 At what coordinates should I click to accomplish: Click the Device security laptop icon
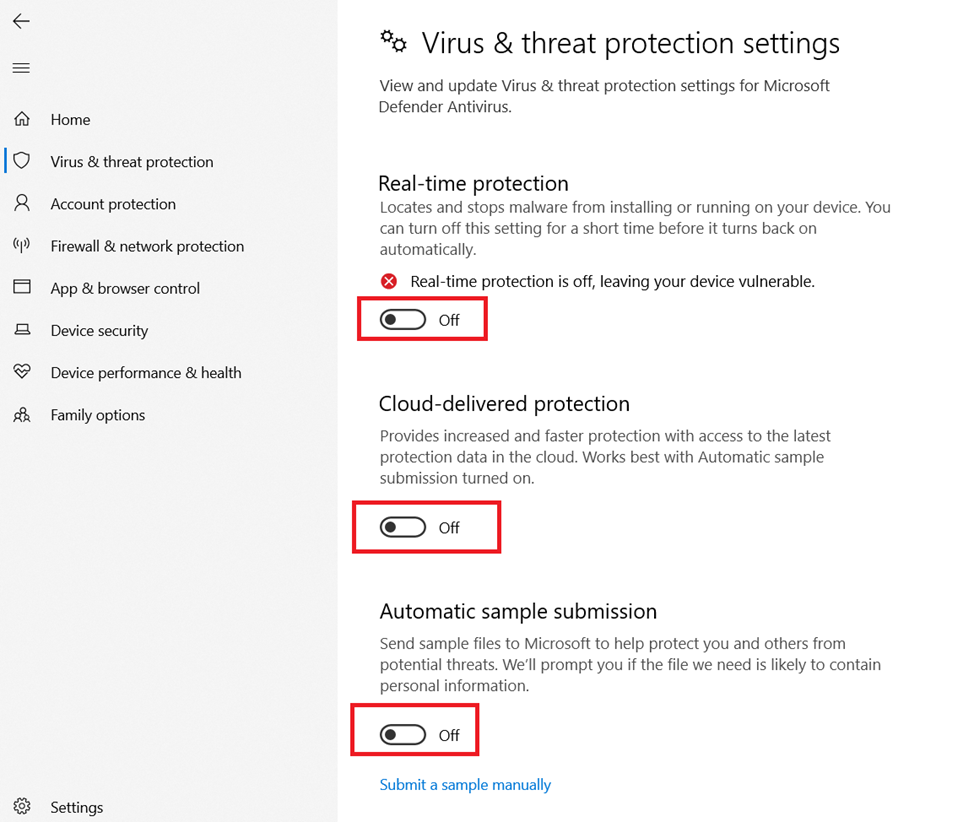pos(22,330)
